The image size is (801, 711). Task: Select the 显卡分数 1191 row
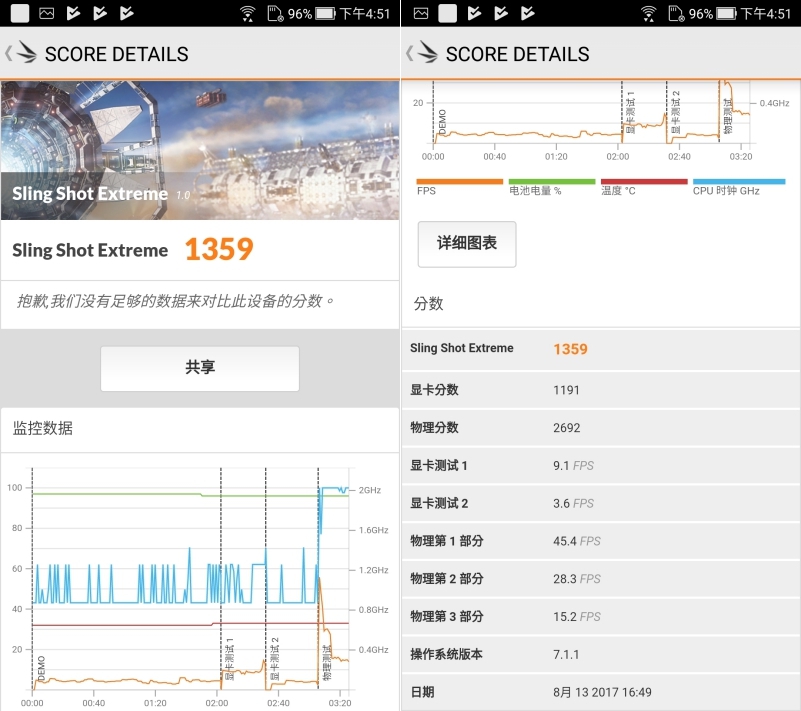click(x=600, y=390)
